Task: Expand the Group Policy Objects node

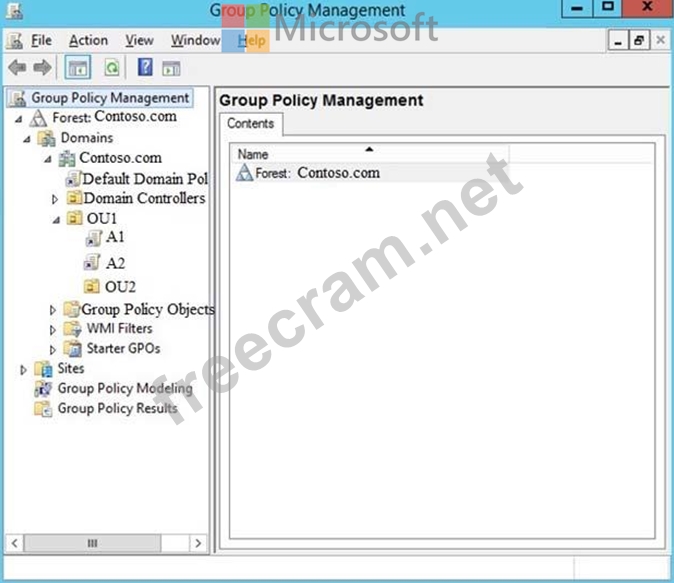Action: (52, 310)
